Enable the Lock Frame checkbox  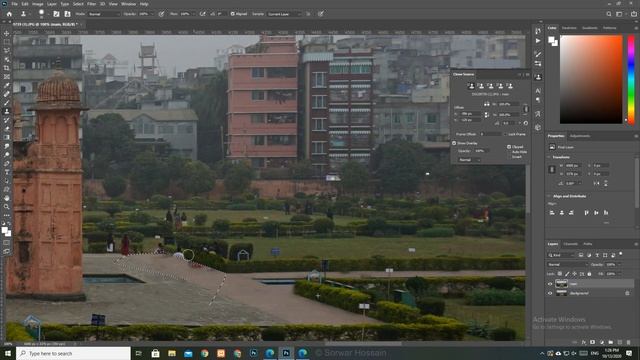pyautogui.click(x=505, y=134)
